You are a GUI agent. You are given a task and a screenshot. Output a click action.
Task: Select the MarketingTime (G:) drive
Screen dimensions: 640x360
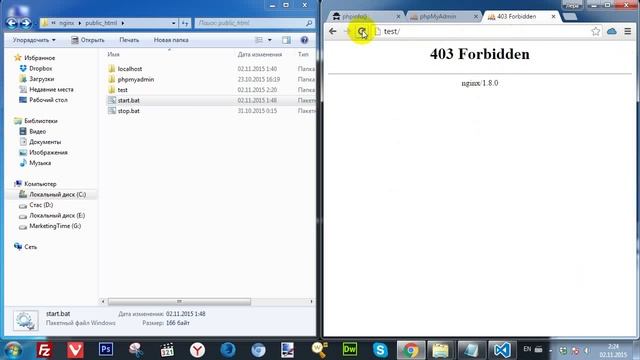55,226
